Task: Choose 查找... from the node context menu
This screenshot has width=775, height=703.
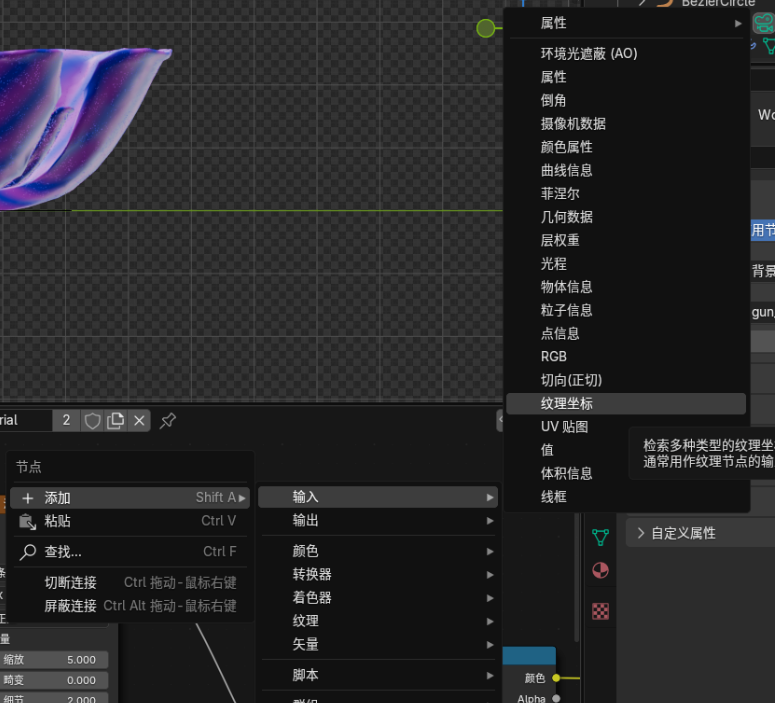Action: click(129, 552)
